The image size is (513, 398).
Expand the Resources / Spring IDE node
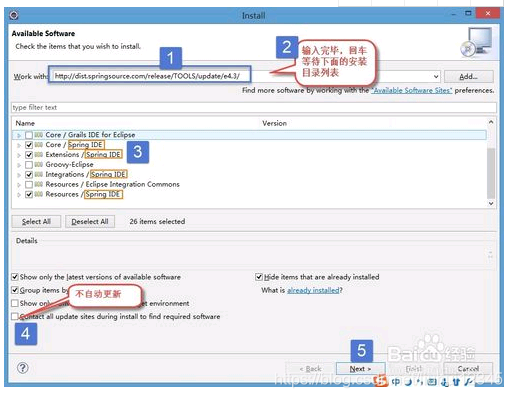(19, 195)
